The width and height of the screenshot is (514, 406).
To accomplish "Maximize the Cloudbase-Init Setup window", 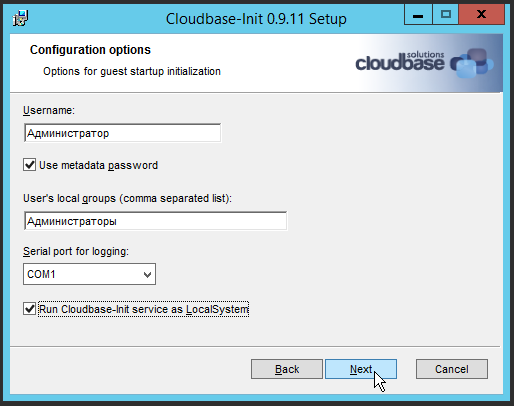I will tap(446, 15).
